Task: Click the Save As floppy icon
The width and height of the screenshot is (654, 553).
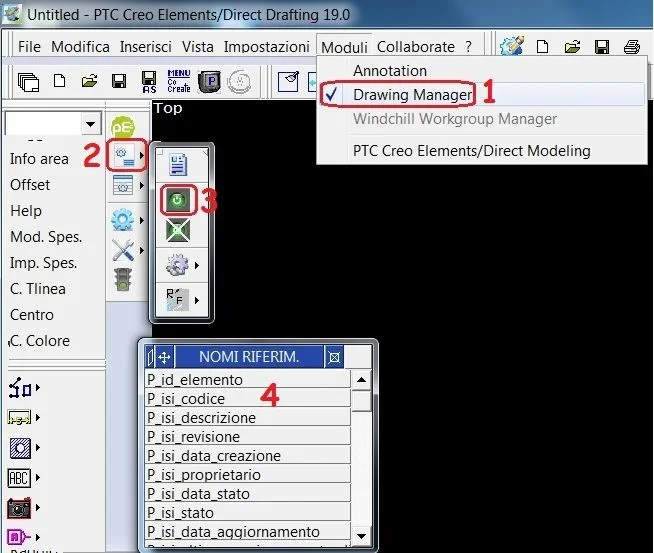Action: [x=149, y=82]
